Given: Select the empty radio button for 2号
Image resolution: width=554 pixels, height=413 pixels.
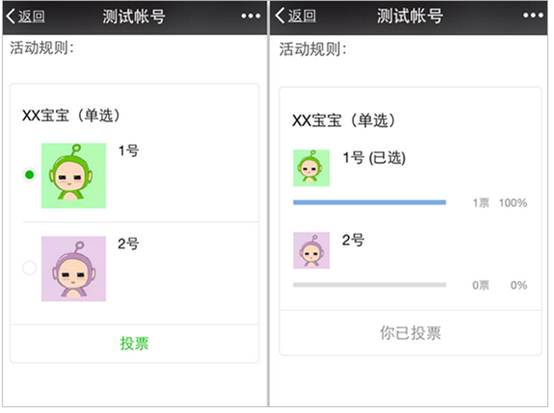Looking at the screenshot, I should (29, 267).
